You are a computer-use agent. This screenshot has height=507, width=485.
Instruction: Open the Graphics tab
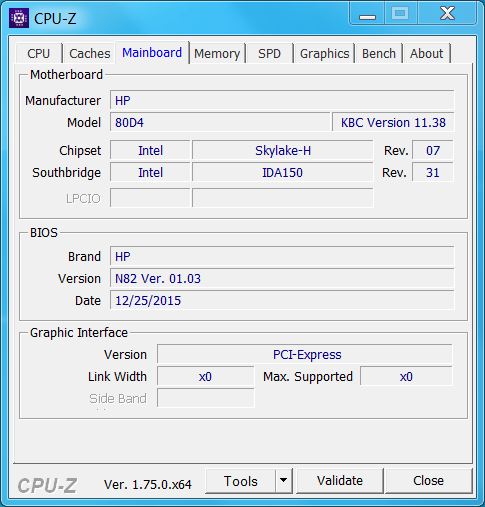[324, 53]
